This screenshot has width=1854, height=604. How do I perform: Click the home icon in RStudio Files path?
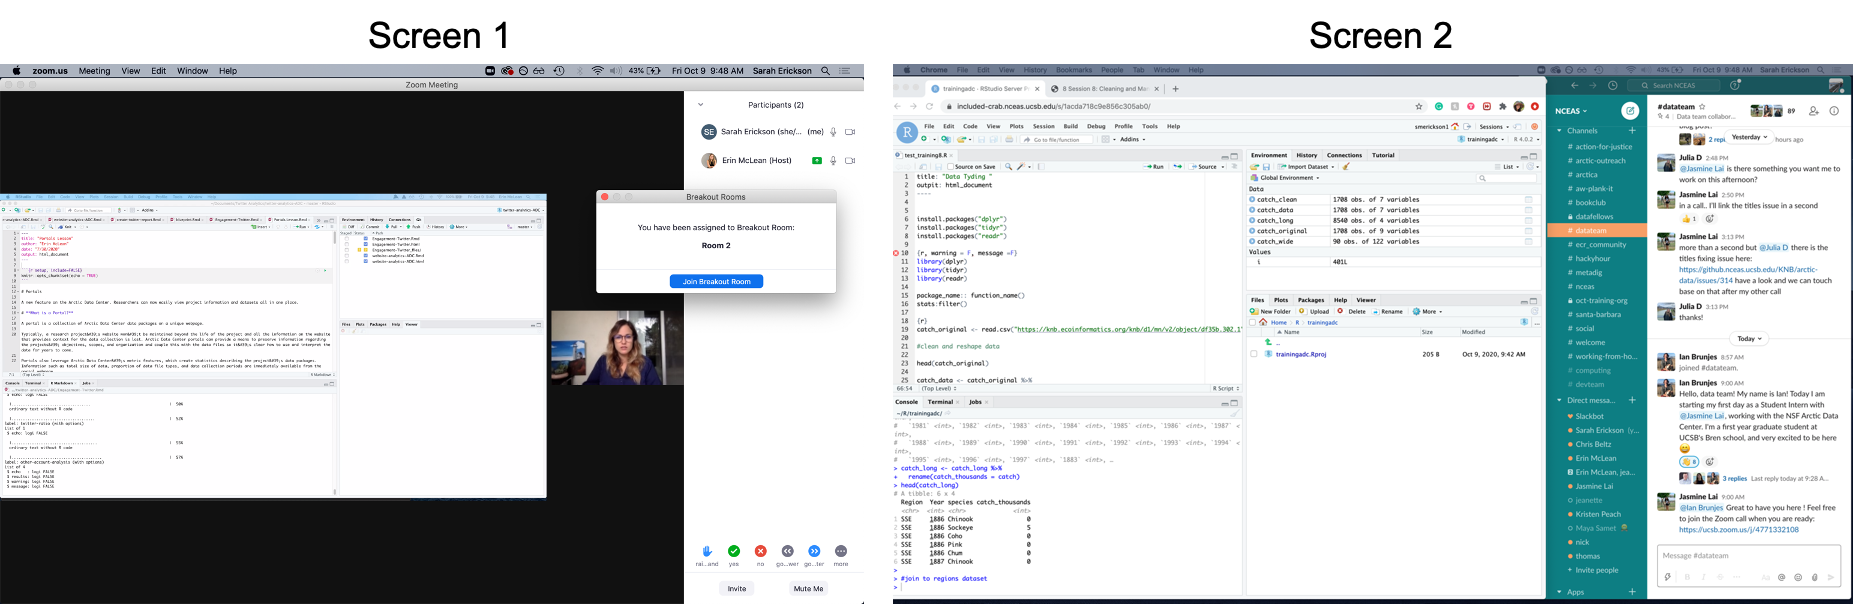pyautogui.click(x=1263, y=322)
